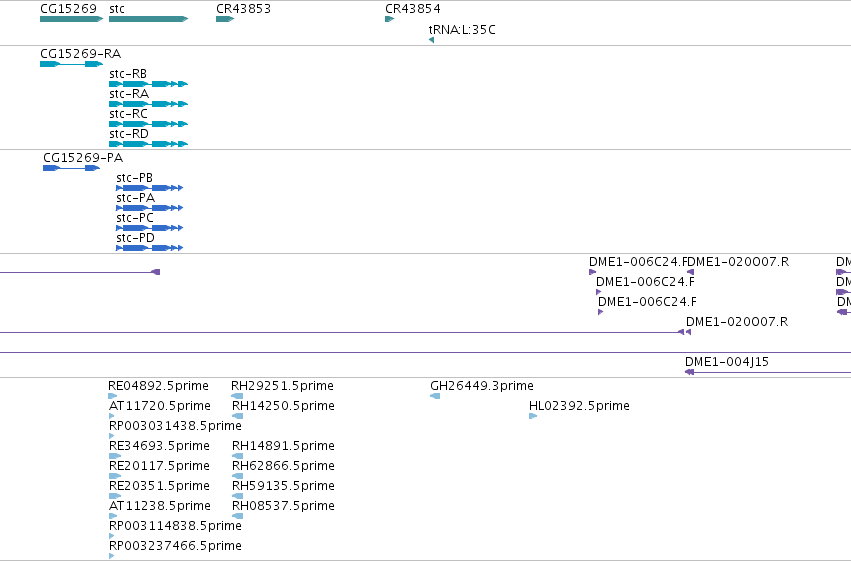851x561 pixels.
Task: Select the stc-PA CDS label
Action: point(135,198)
